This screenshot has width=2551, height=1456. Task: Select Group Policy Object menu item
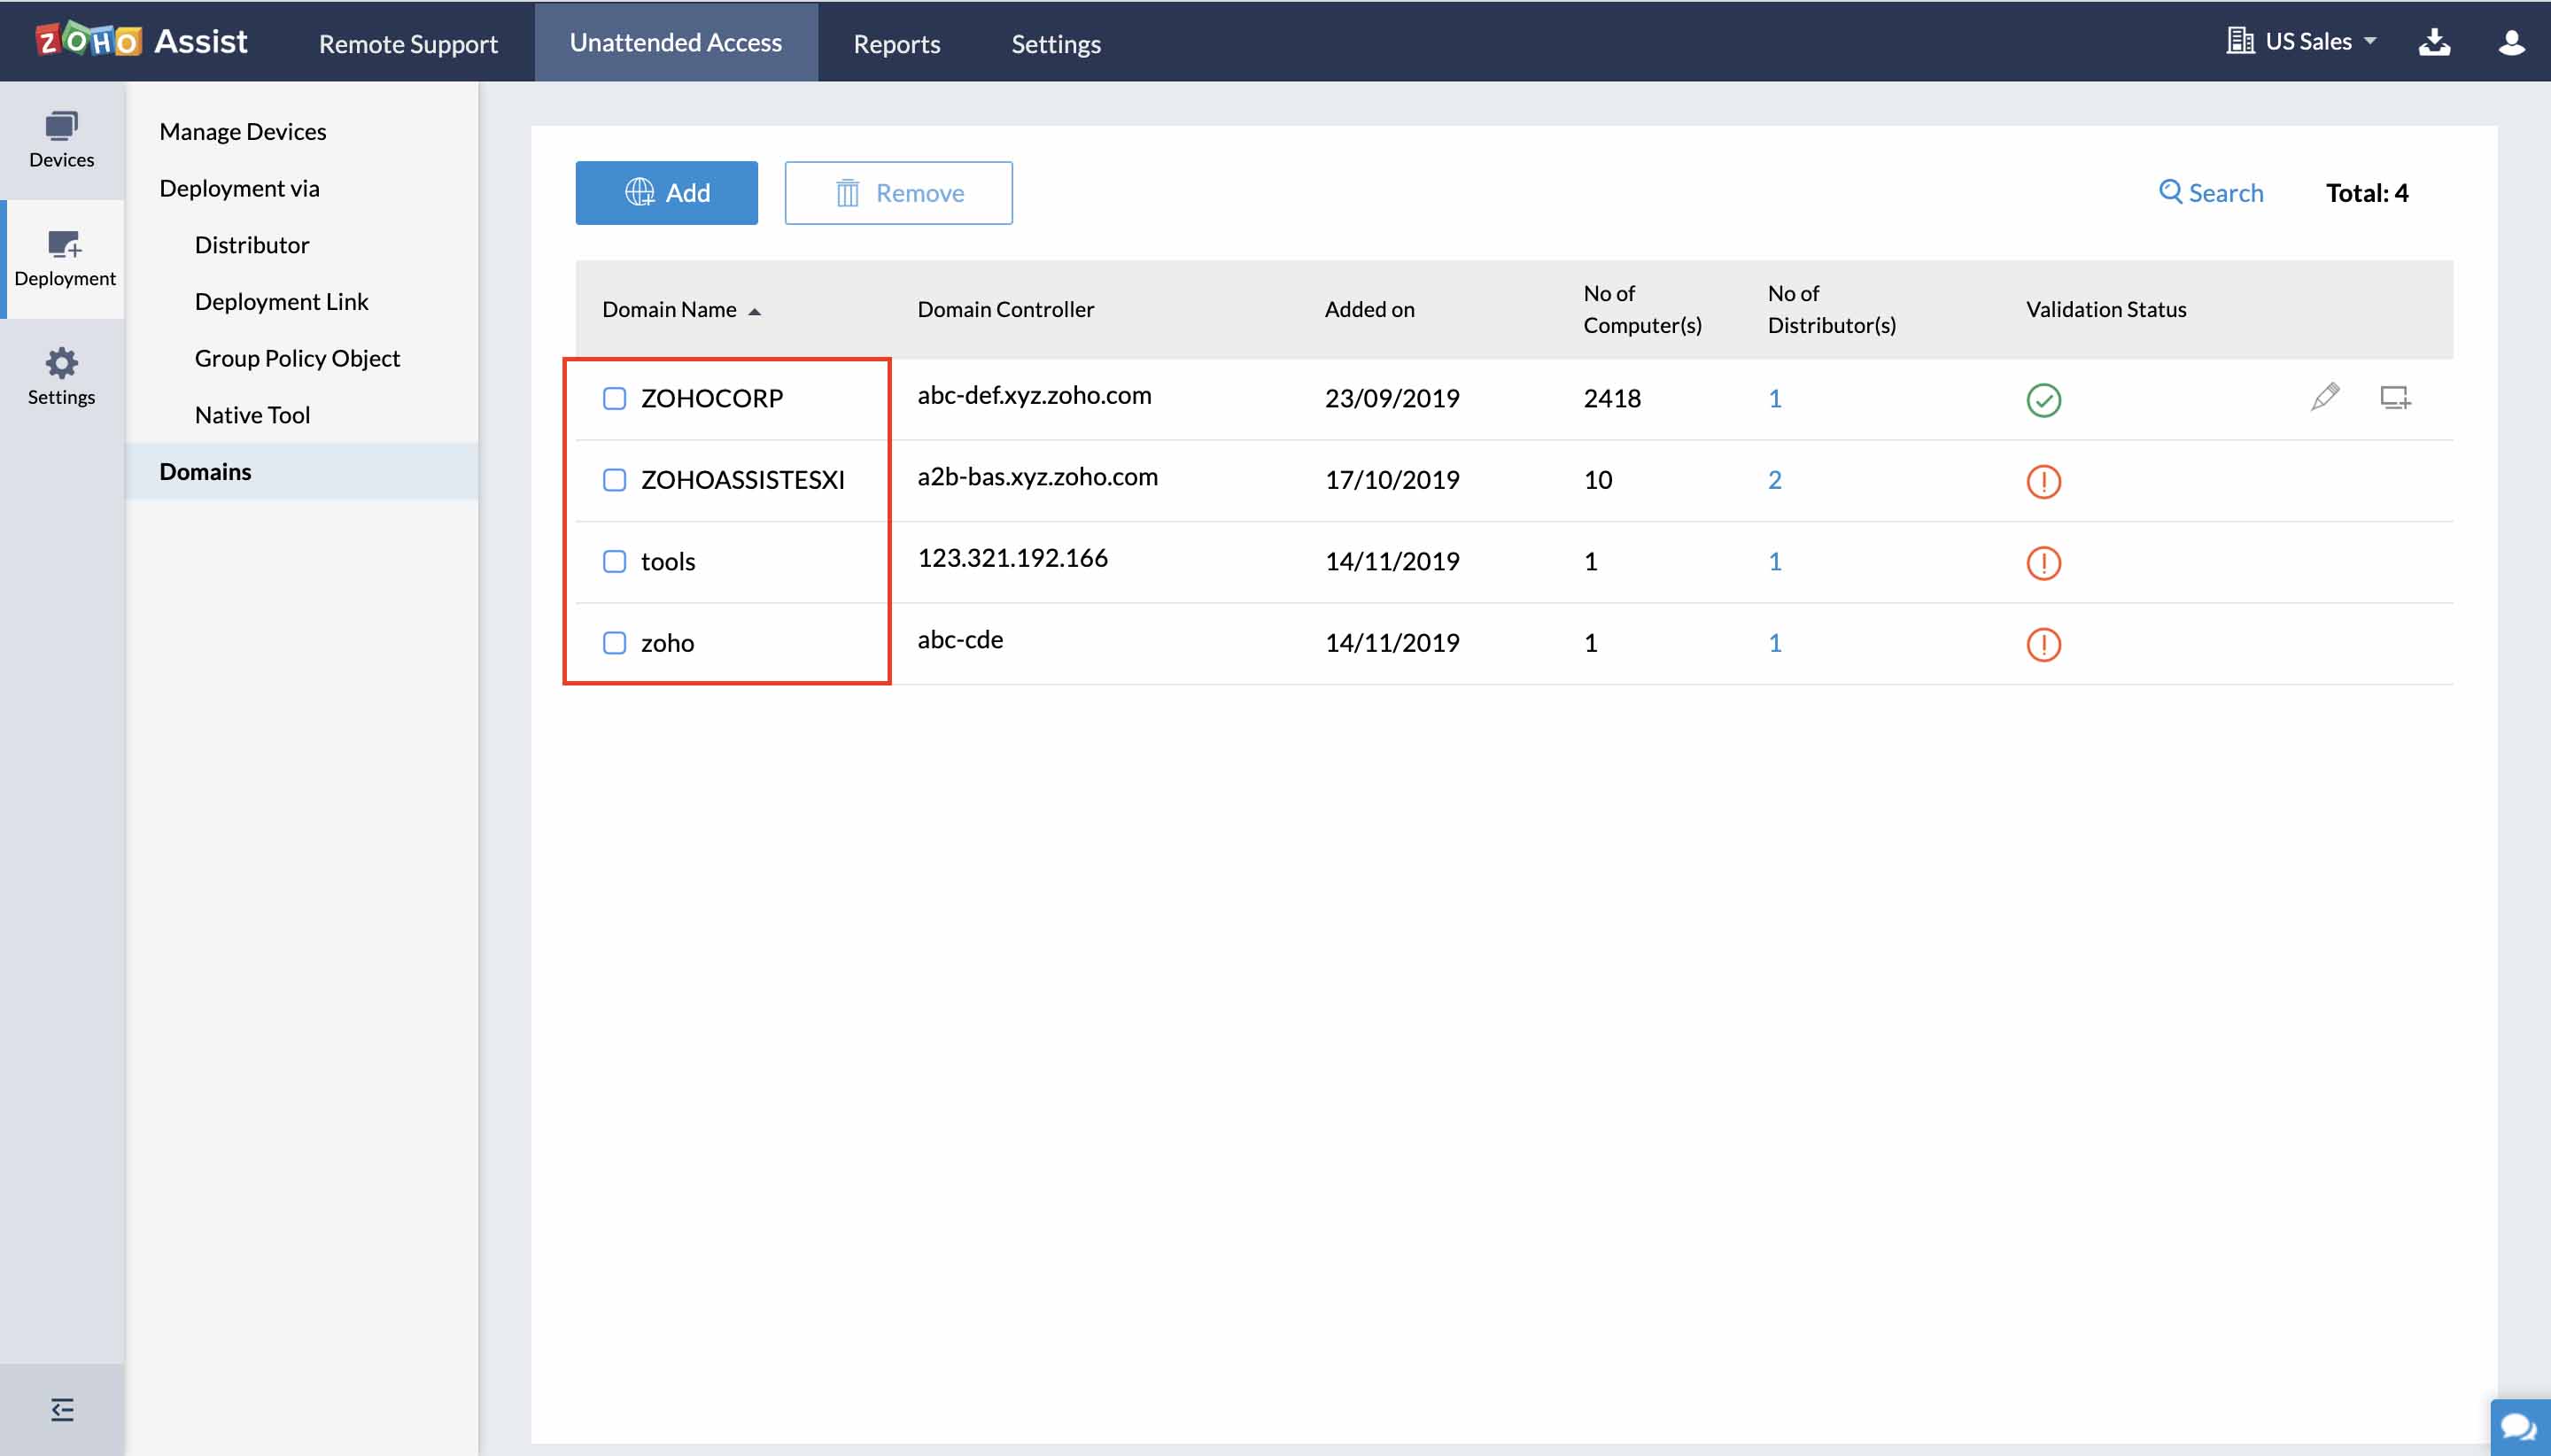(297, 358)
